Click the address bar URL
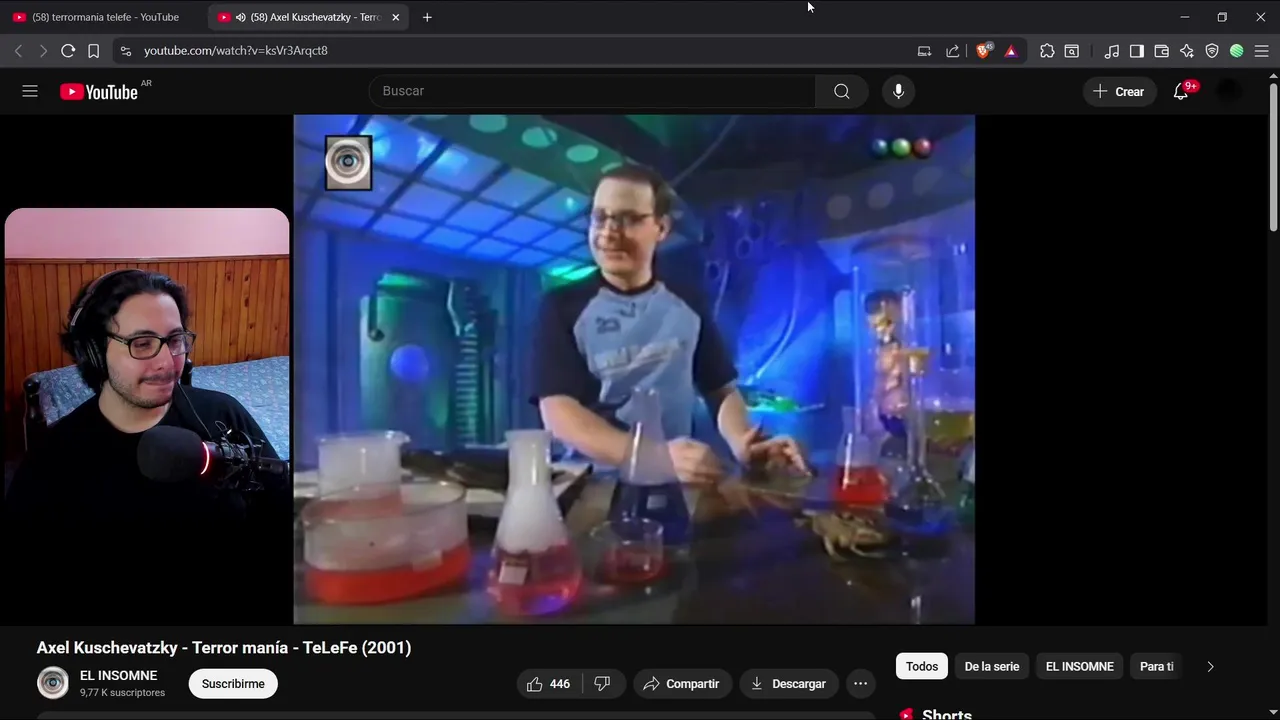 click(x=236, y=51)
